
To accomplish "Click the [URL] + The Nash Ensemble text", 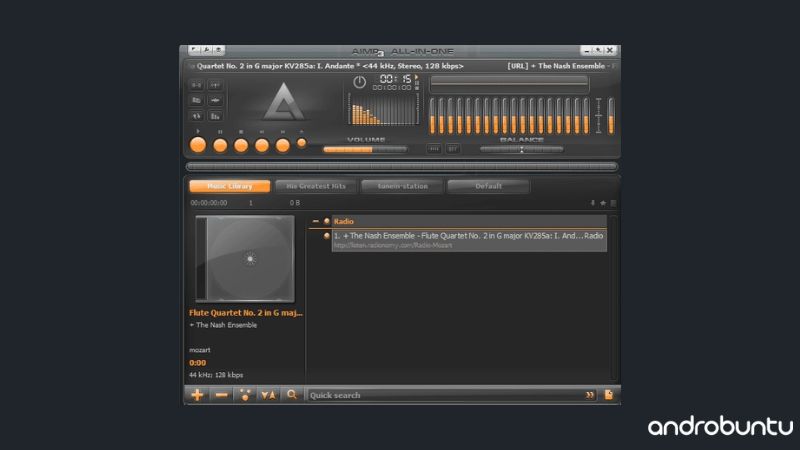I will [x=556, y=66].
